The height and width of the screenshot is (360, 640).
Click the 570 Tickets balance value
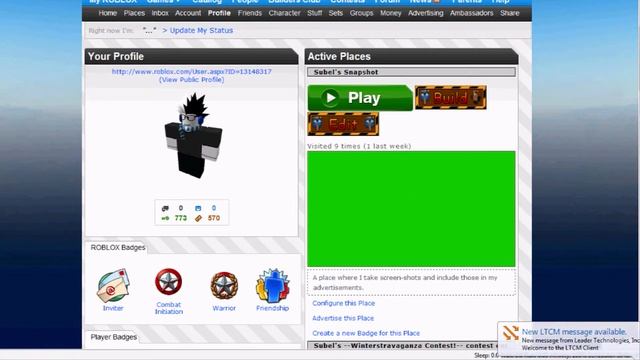(x=214, y=218)
